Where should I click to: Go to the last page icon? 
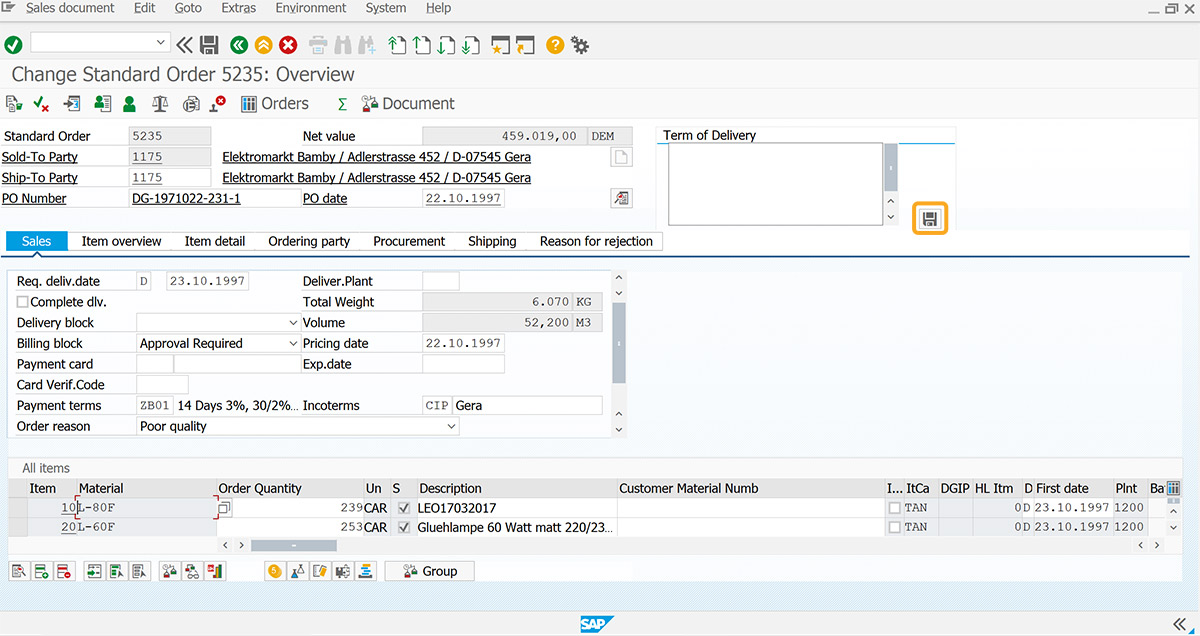pyautogui.click(x=469, y=45)
